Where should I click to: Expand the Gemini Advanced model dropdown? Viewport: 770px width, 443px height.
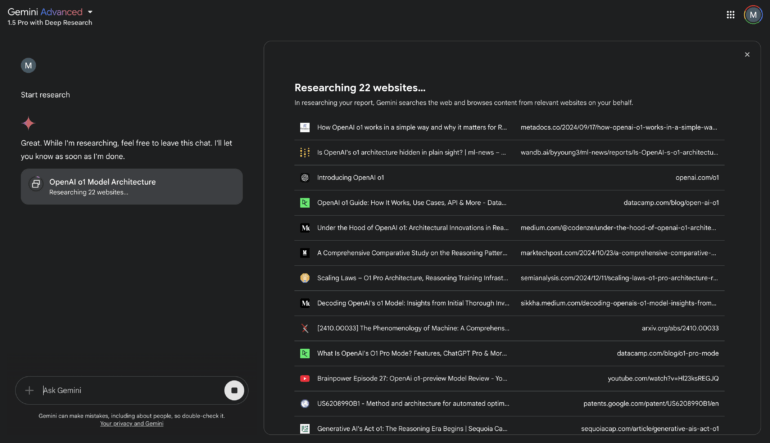tap(90, 12)
